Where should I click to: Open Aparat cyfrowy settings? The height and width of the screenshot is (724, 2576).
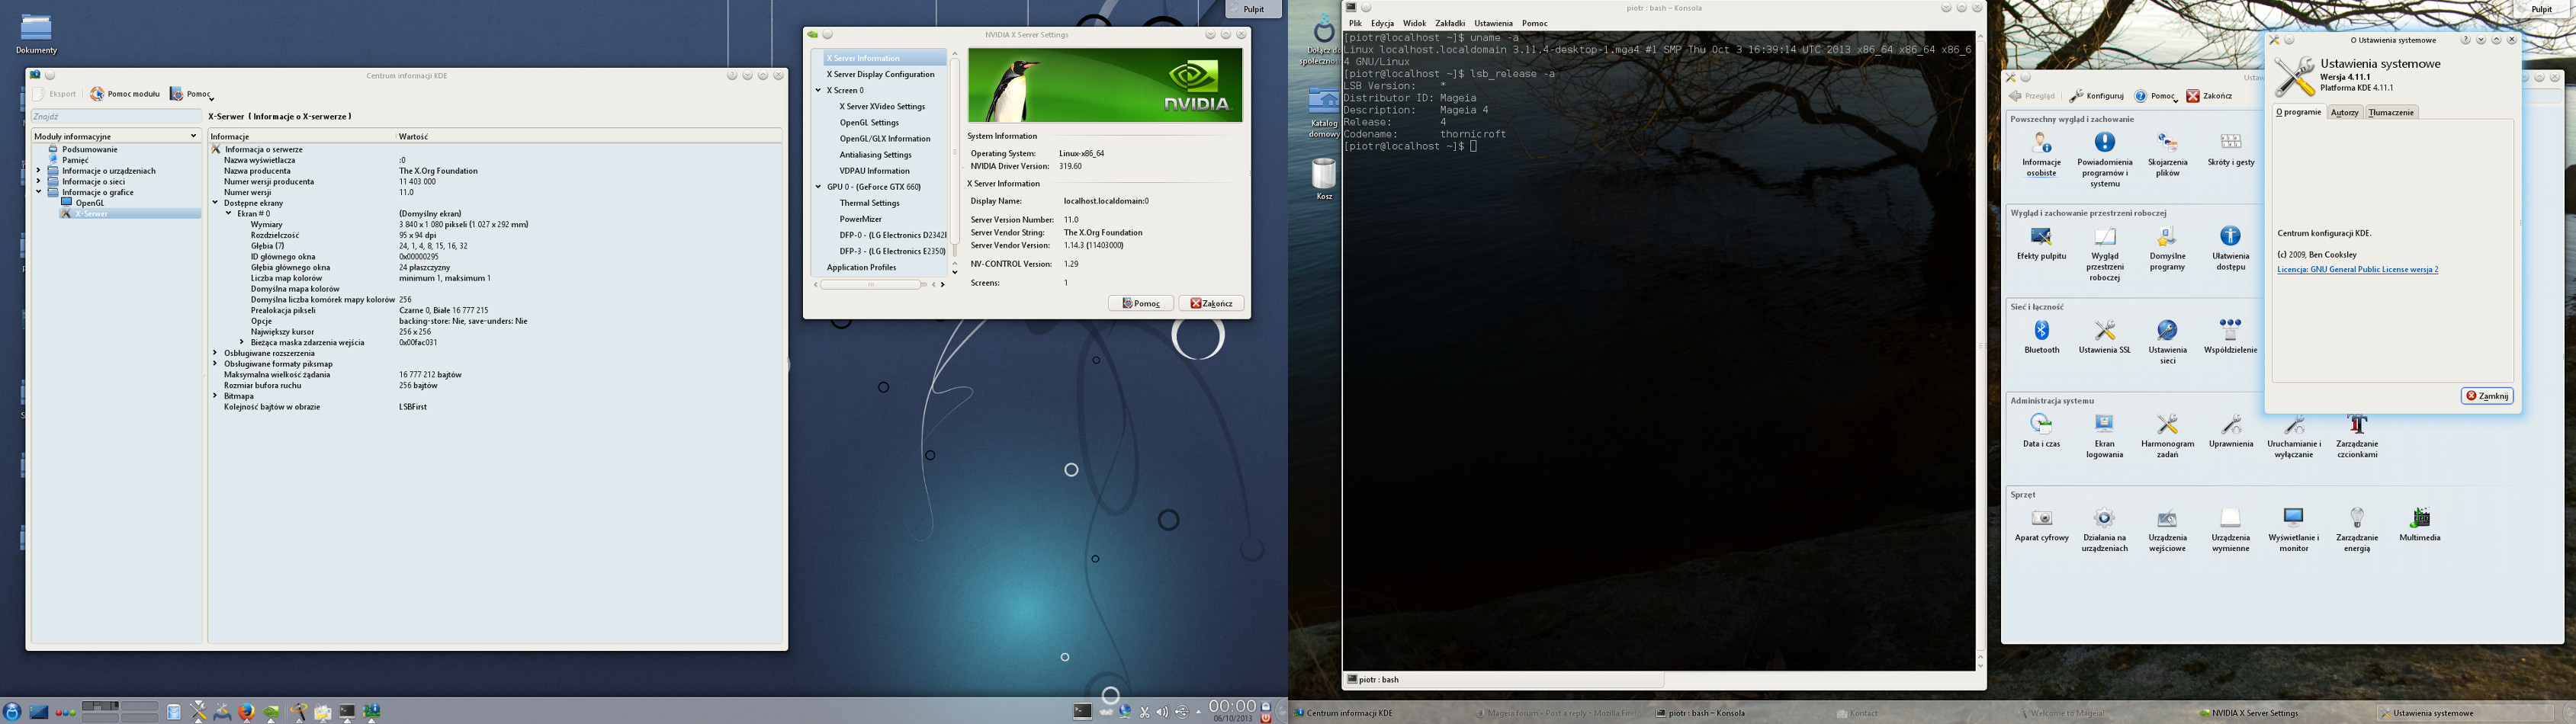tap(2041, 525)
